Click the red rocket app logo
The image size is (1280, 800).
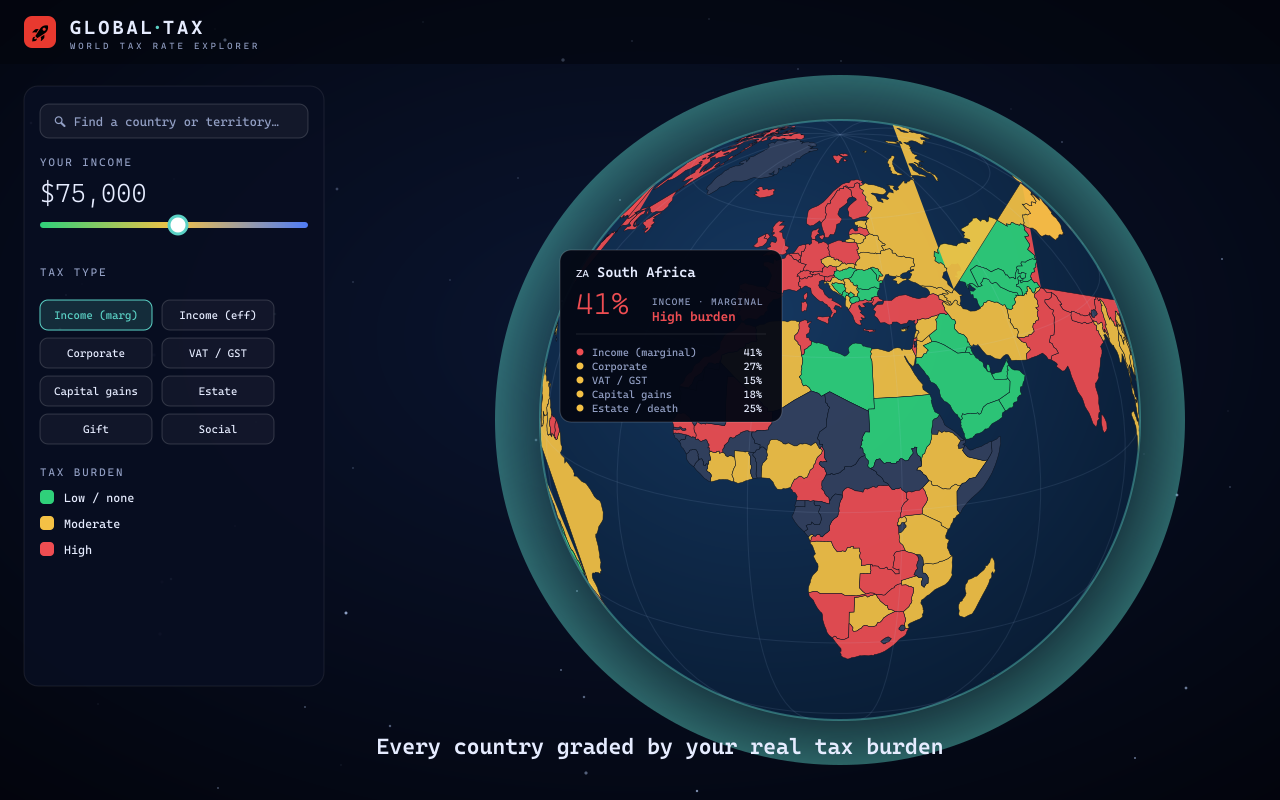tap(40, 32)
